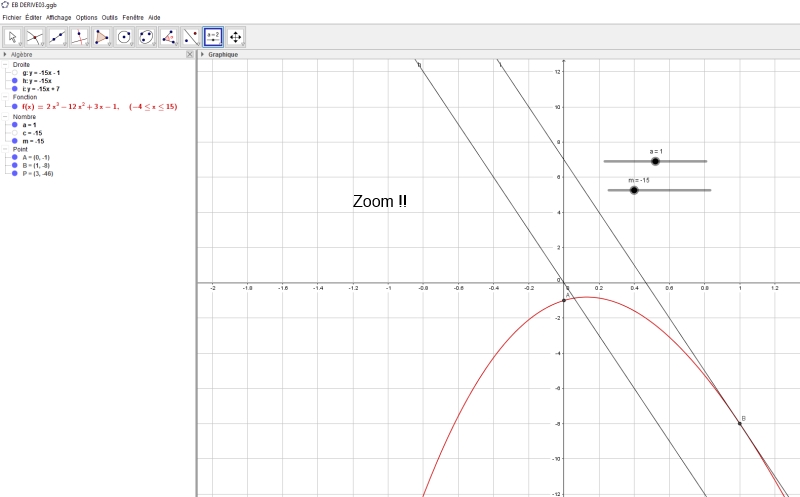Viewport: 800px width, 497px height.
Task: Open Angle tool dropdown arrow
Action: (176, 44)
